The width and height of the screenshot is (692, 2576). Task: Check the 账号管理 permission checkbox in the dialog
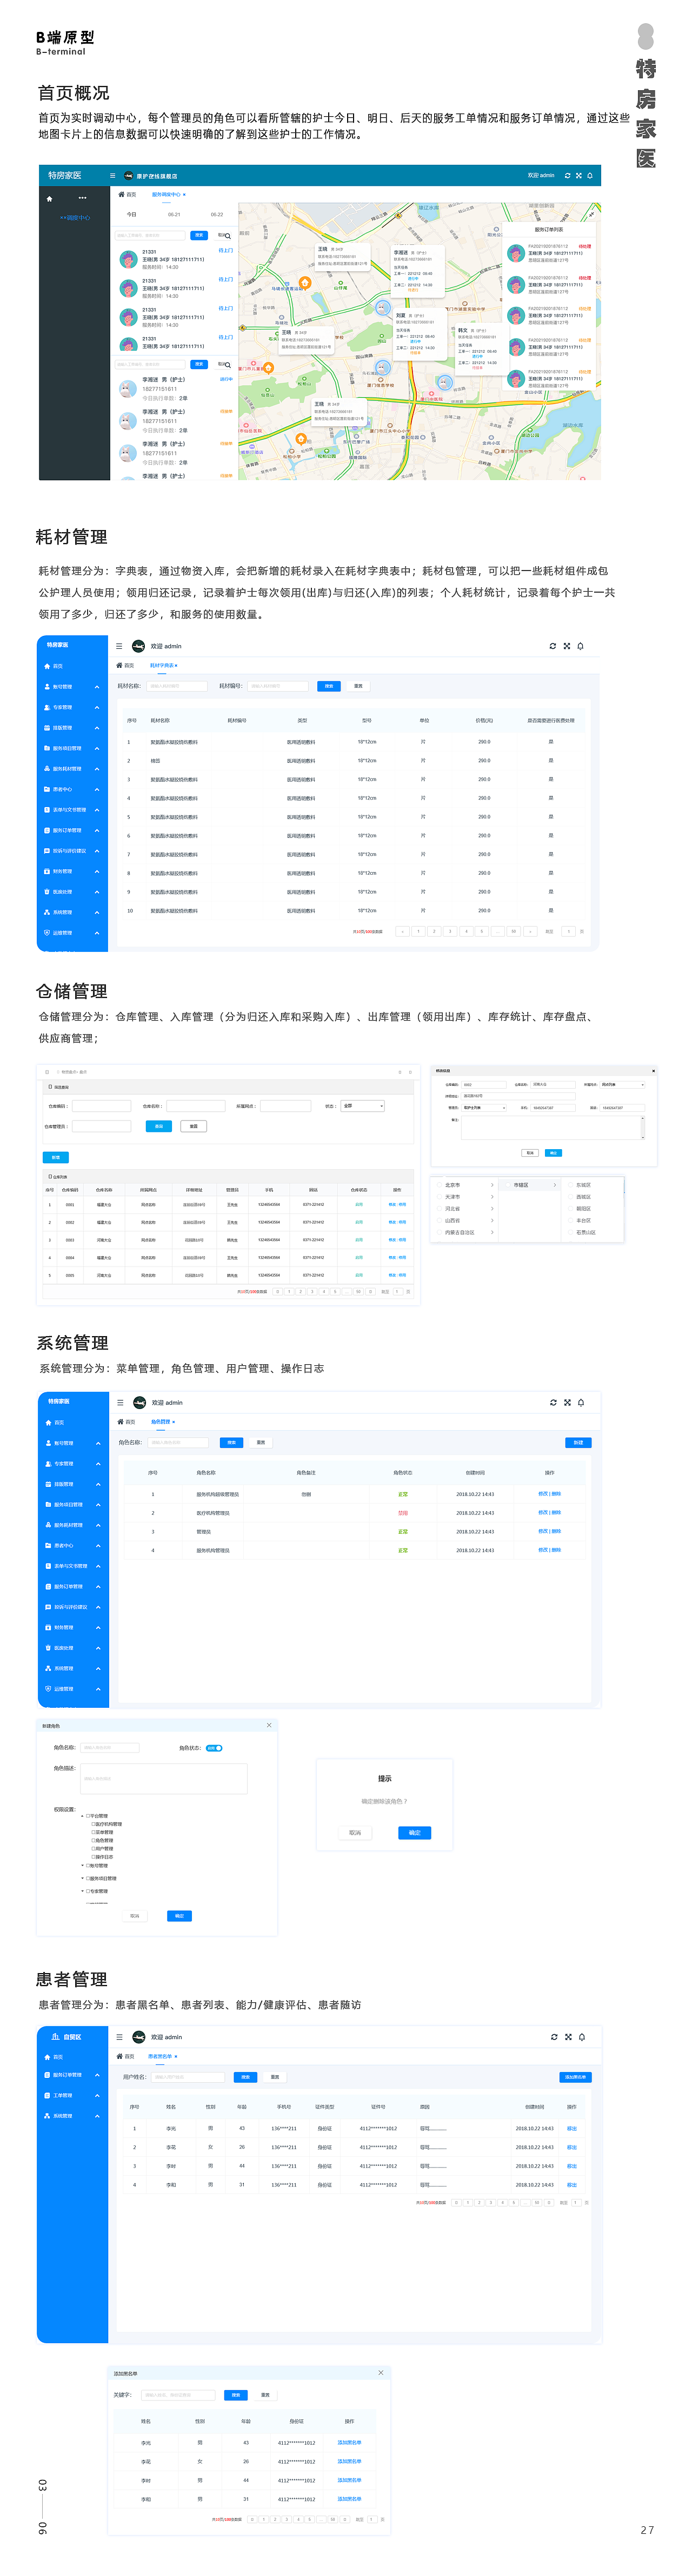[88, 1866]
